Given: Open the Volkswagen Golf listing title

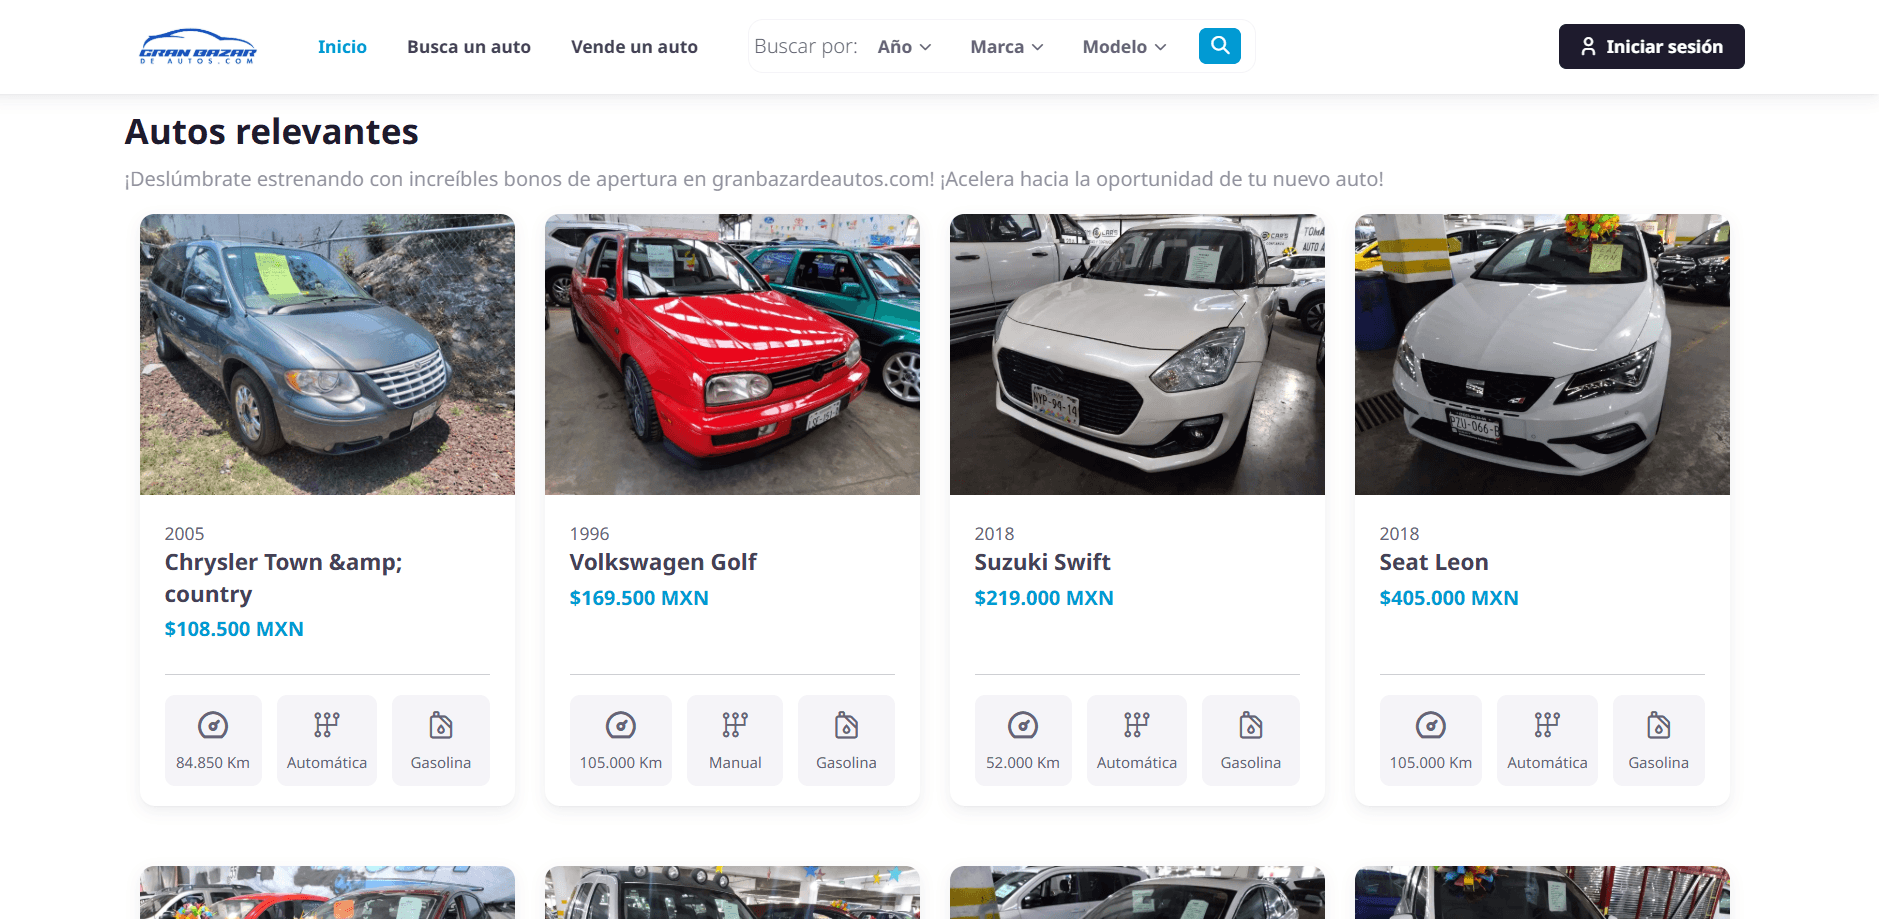Looking at the screenshot, I should [663, 562].
